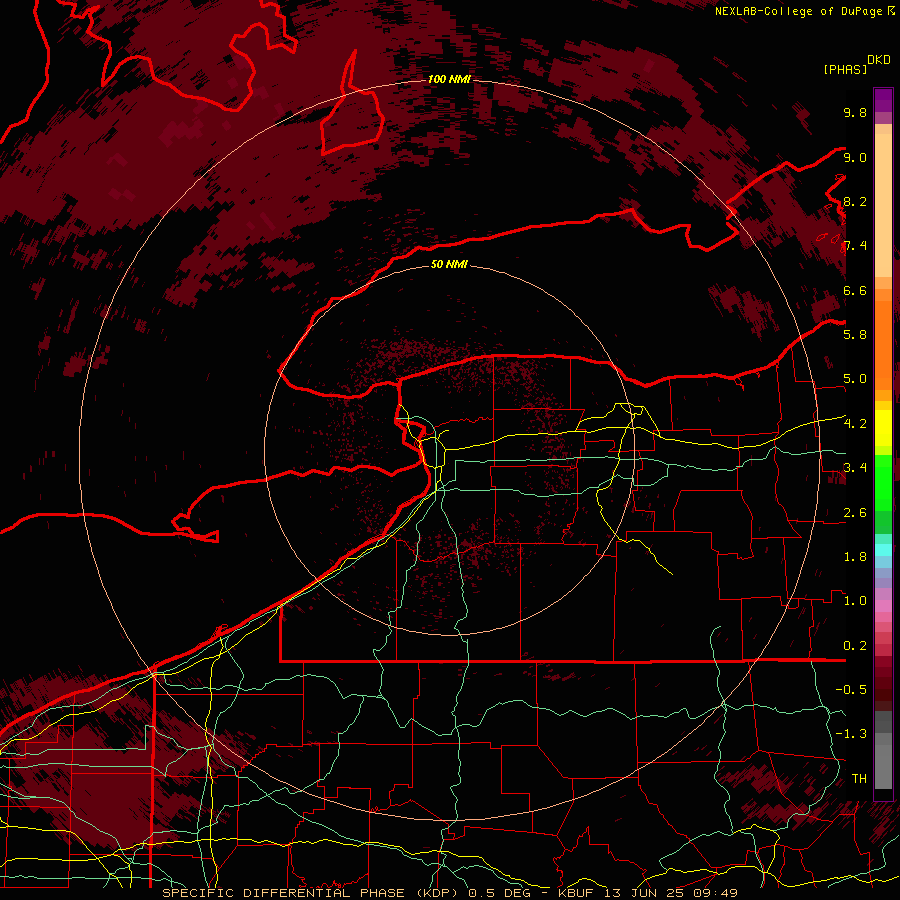Click the 6.6 value on the color scale
This screenshot has width=900, height=900.
855,290
